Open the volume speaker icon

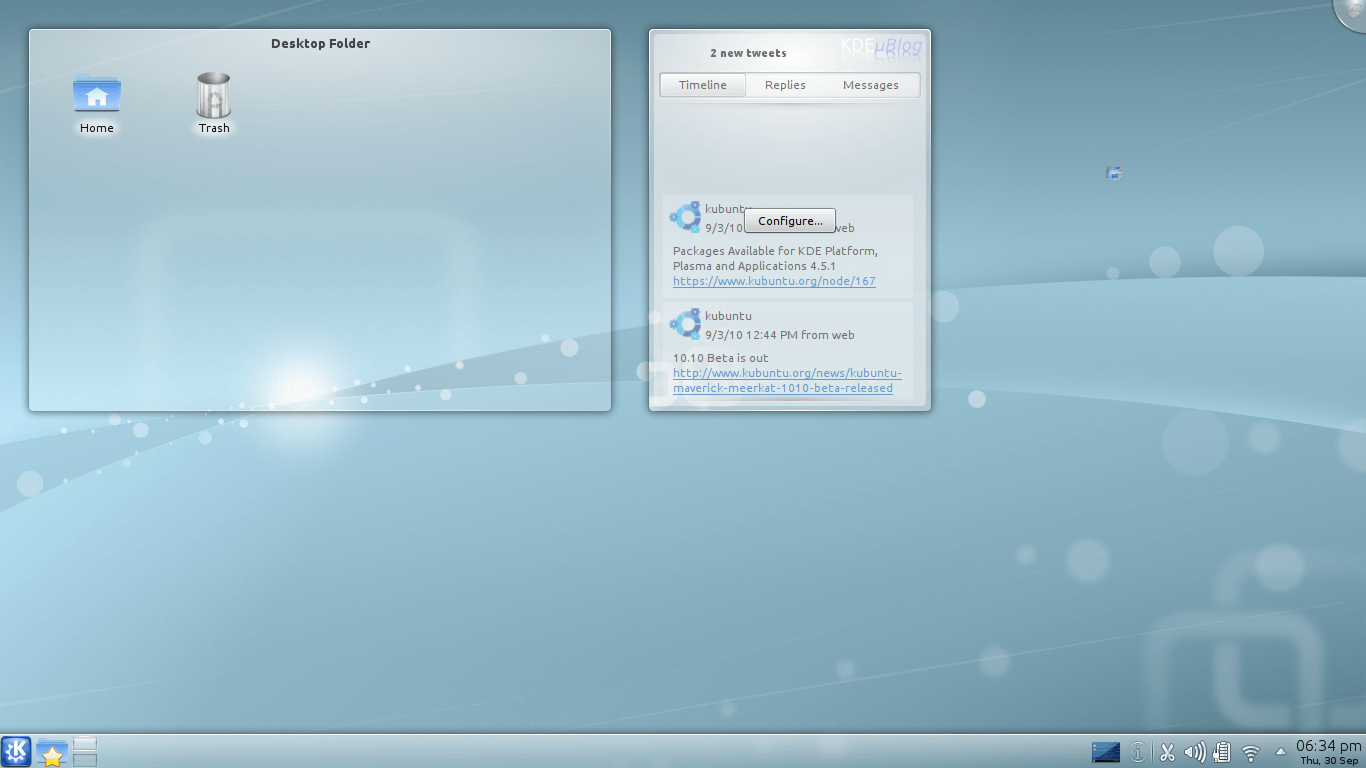tap(1194, 752)
